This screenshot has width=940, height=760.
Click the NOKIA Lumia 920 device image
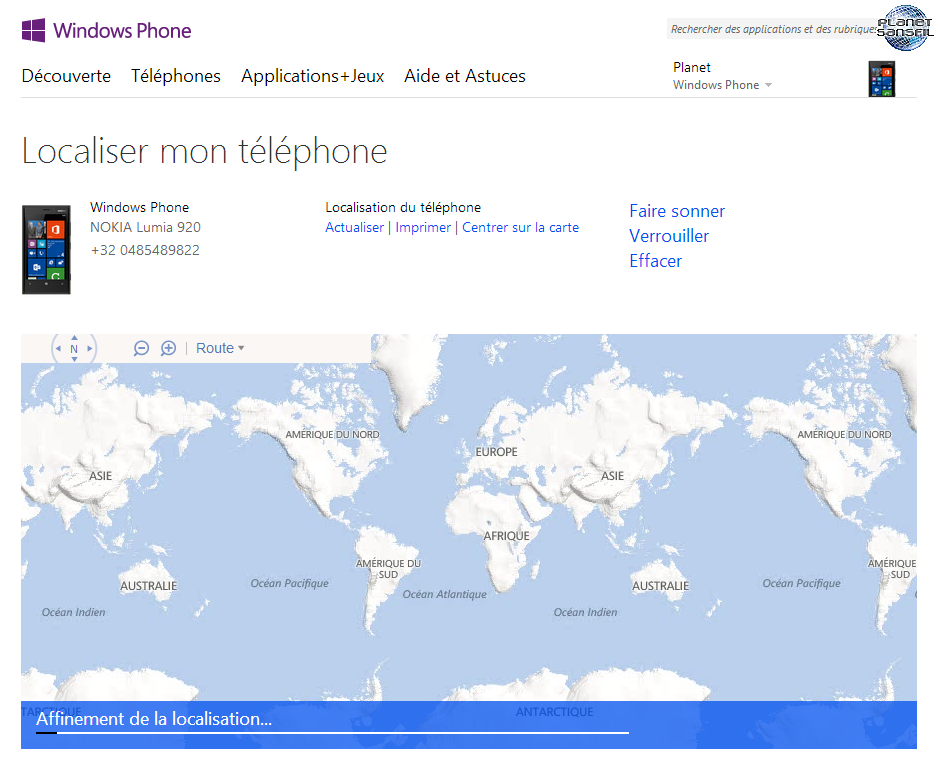(x=46, y=249)
